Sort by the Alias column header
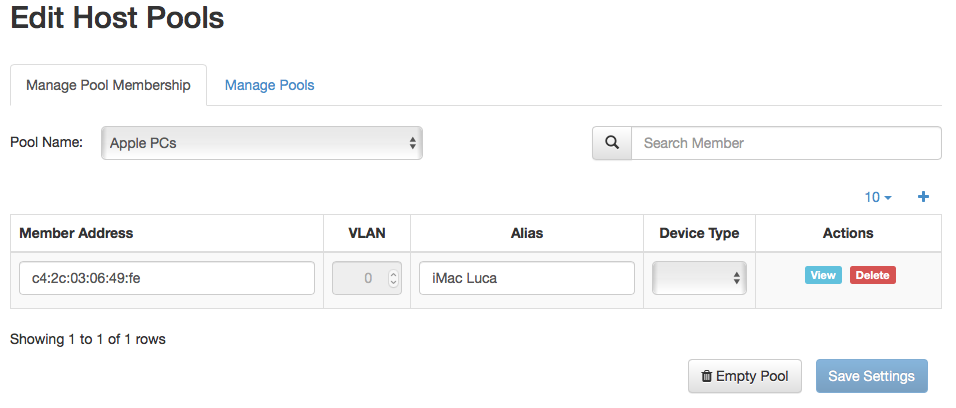This screenshot has width=956, height=408. point(527,233)
